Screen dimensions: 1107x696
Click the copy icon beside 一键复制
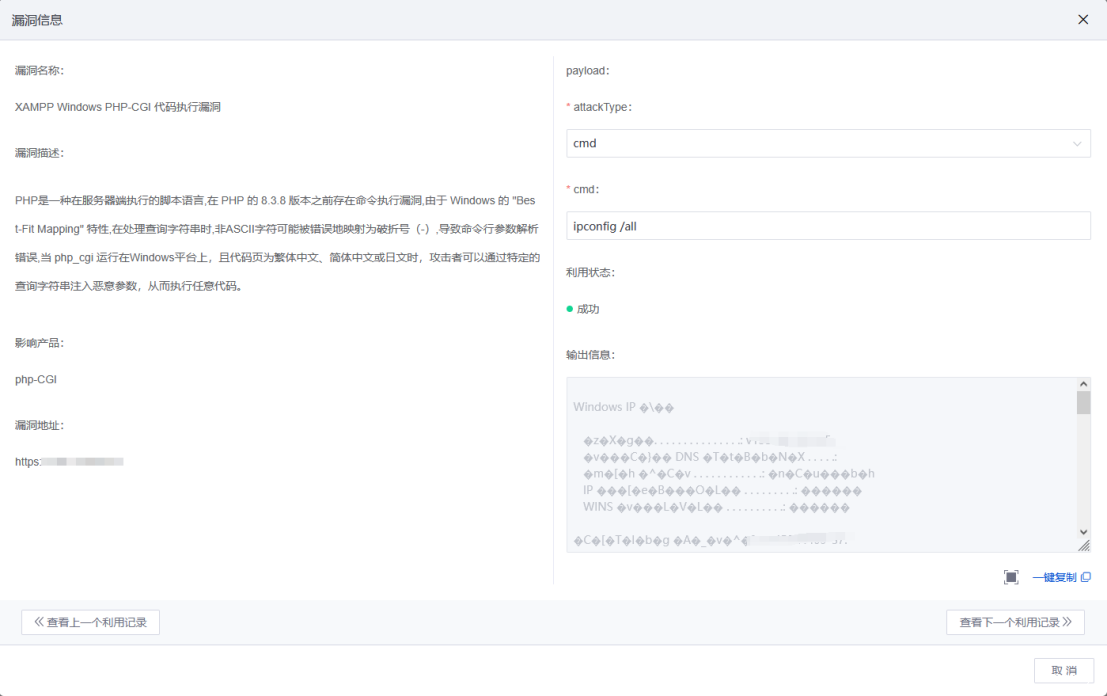(1086, 577)
